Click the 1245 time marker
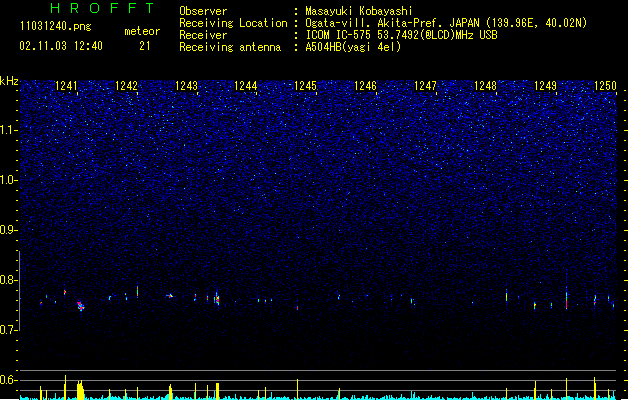This screenshot has width=629, height=400. (x=305, y=86)
